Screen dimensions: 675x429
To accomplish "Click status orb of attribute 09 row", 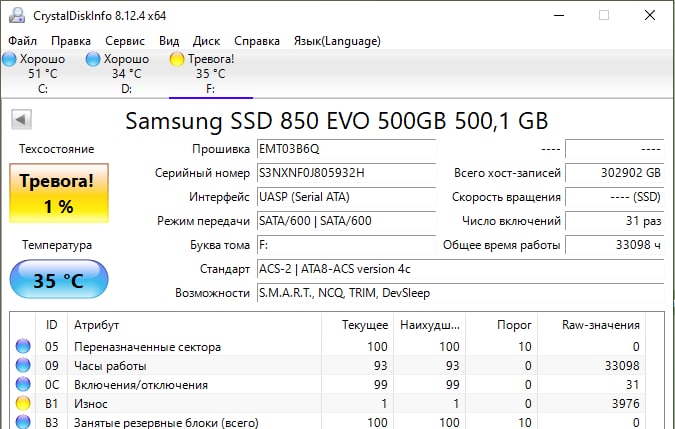I will [x=23, y=365].
